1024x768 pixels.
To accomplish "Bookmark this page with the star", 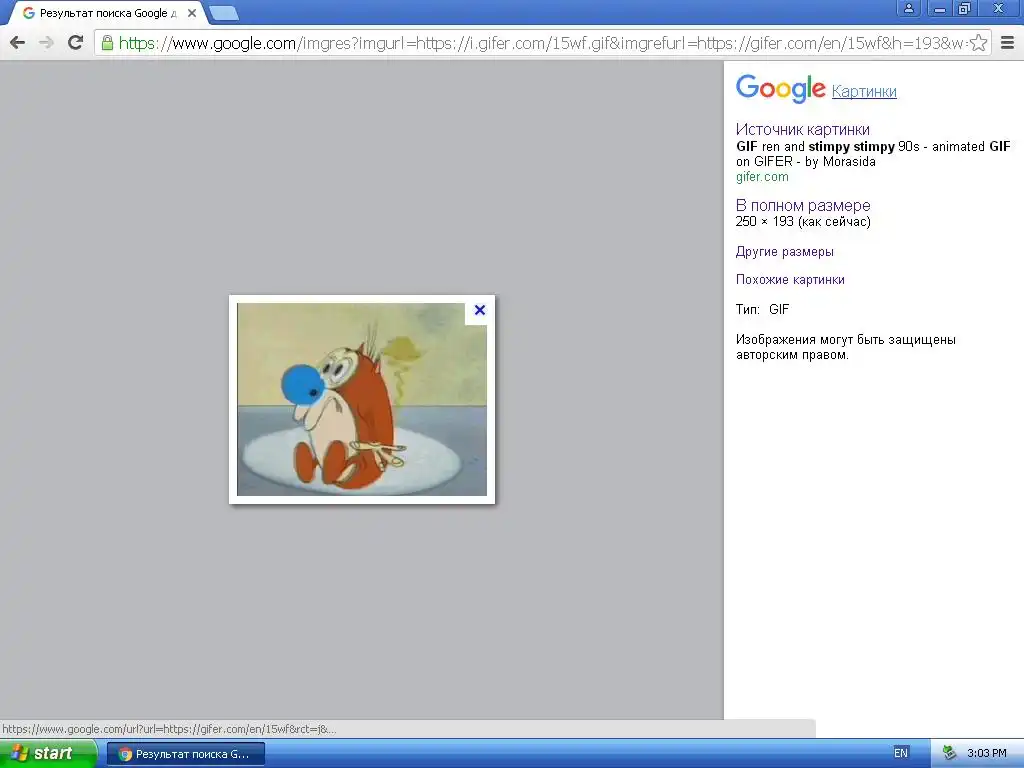I will [978, 43].
